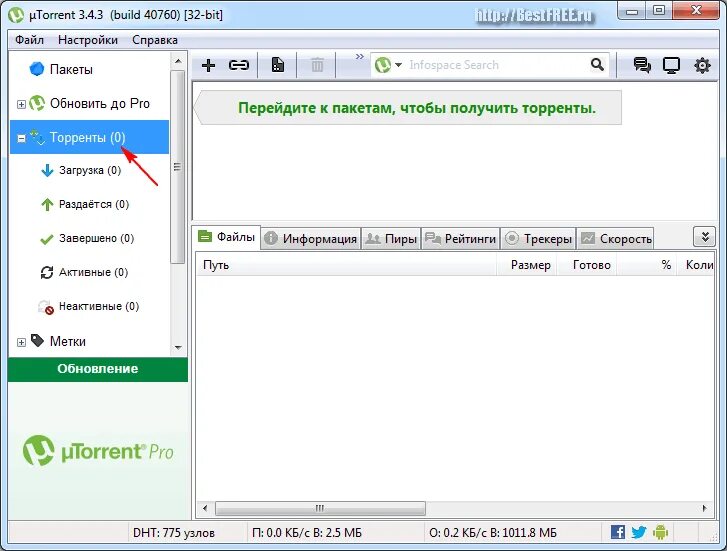
Task: Switch to the Информация tab
Action: tap(311, 238)
